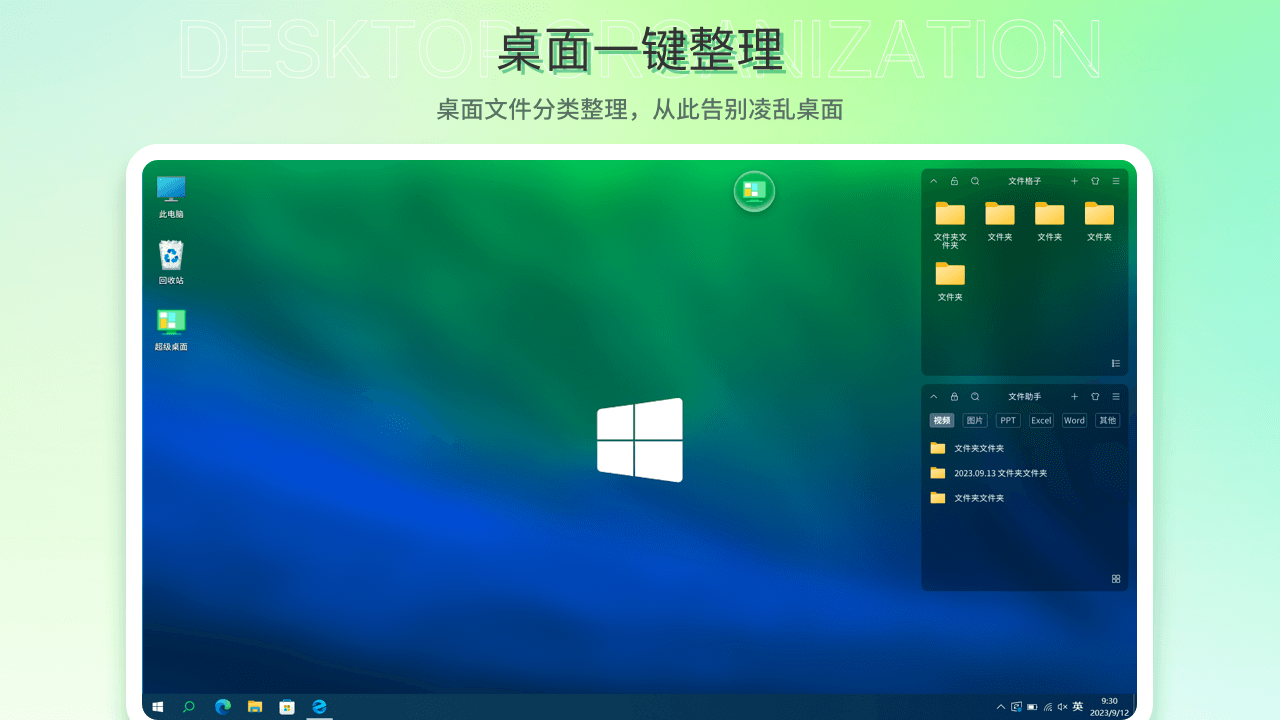The height and width of the screenshot is (720, 1280).
Task: Click the 文件格子 panel title
Action: pos(1025,181)
